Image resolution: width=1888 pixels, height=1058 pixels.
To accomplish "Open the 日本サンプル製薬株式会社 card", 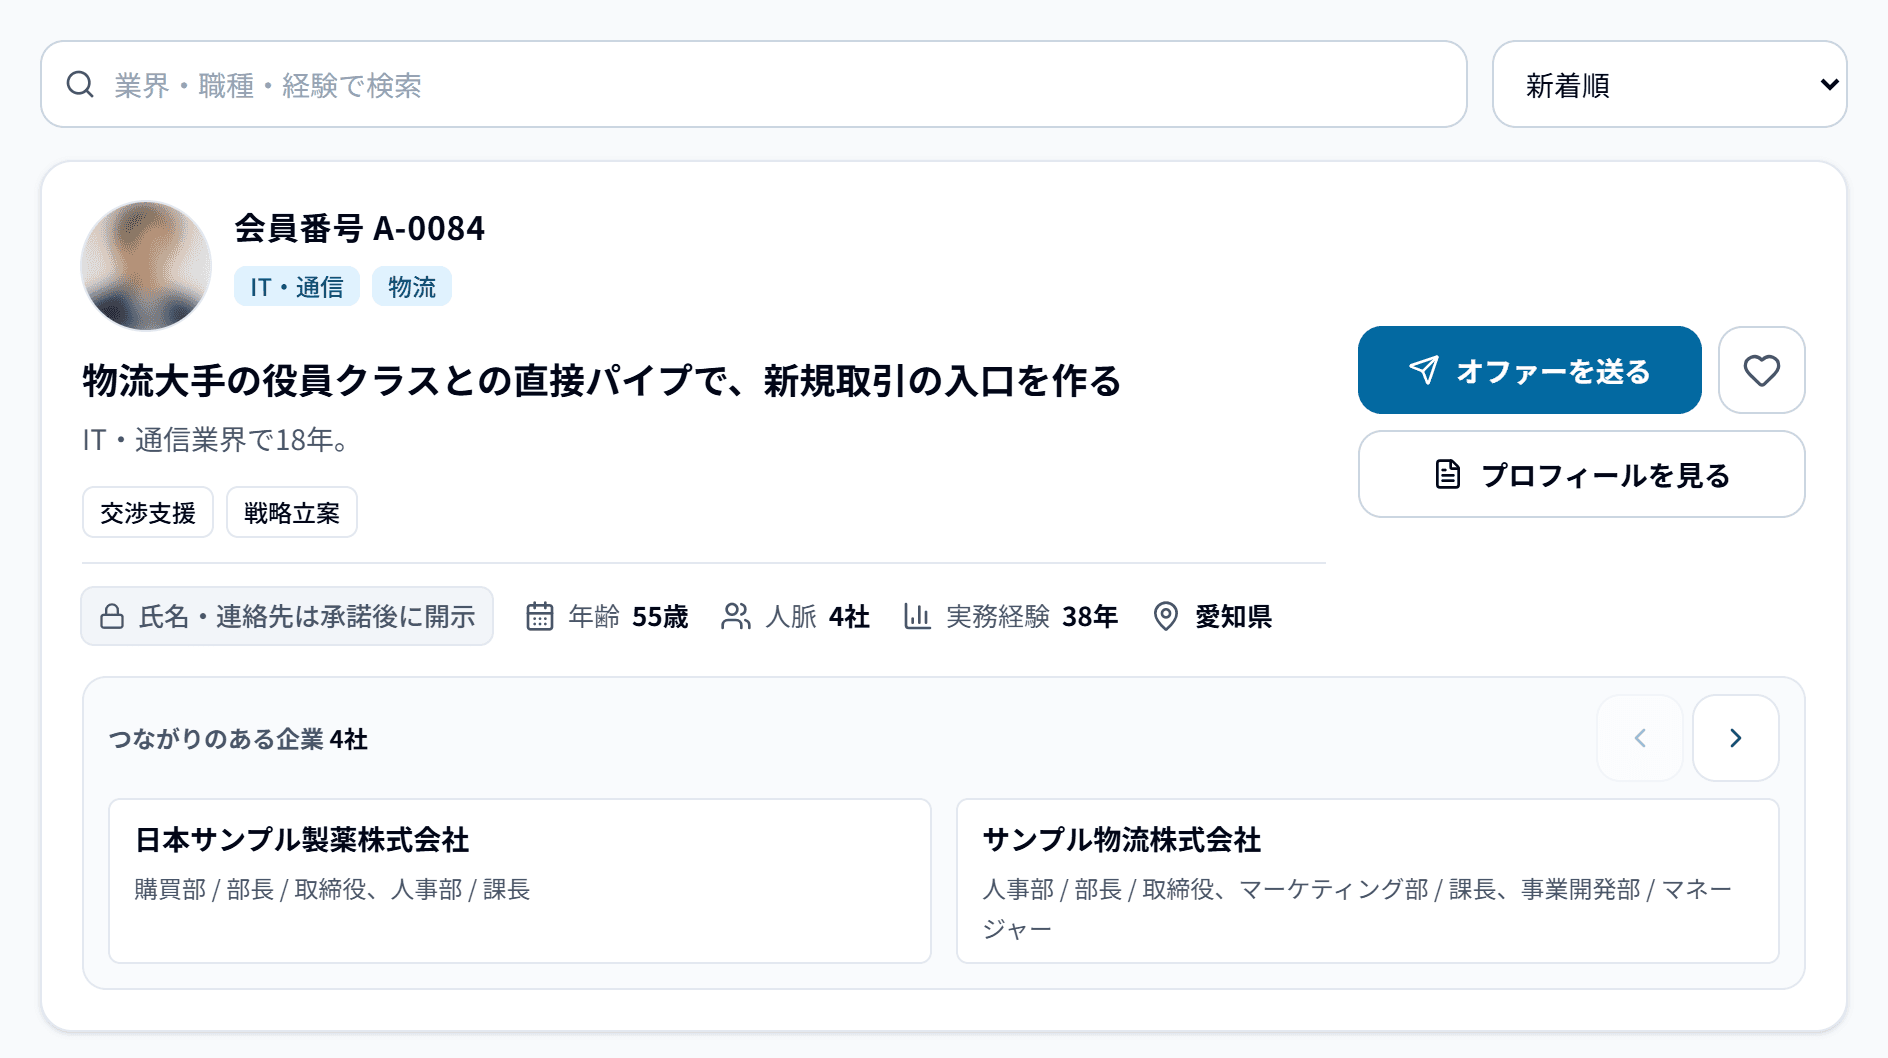I will [520, 881].
